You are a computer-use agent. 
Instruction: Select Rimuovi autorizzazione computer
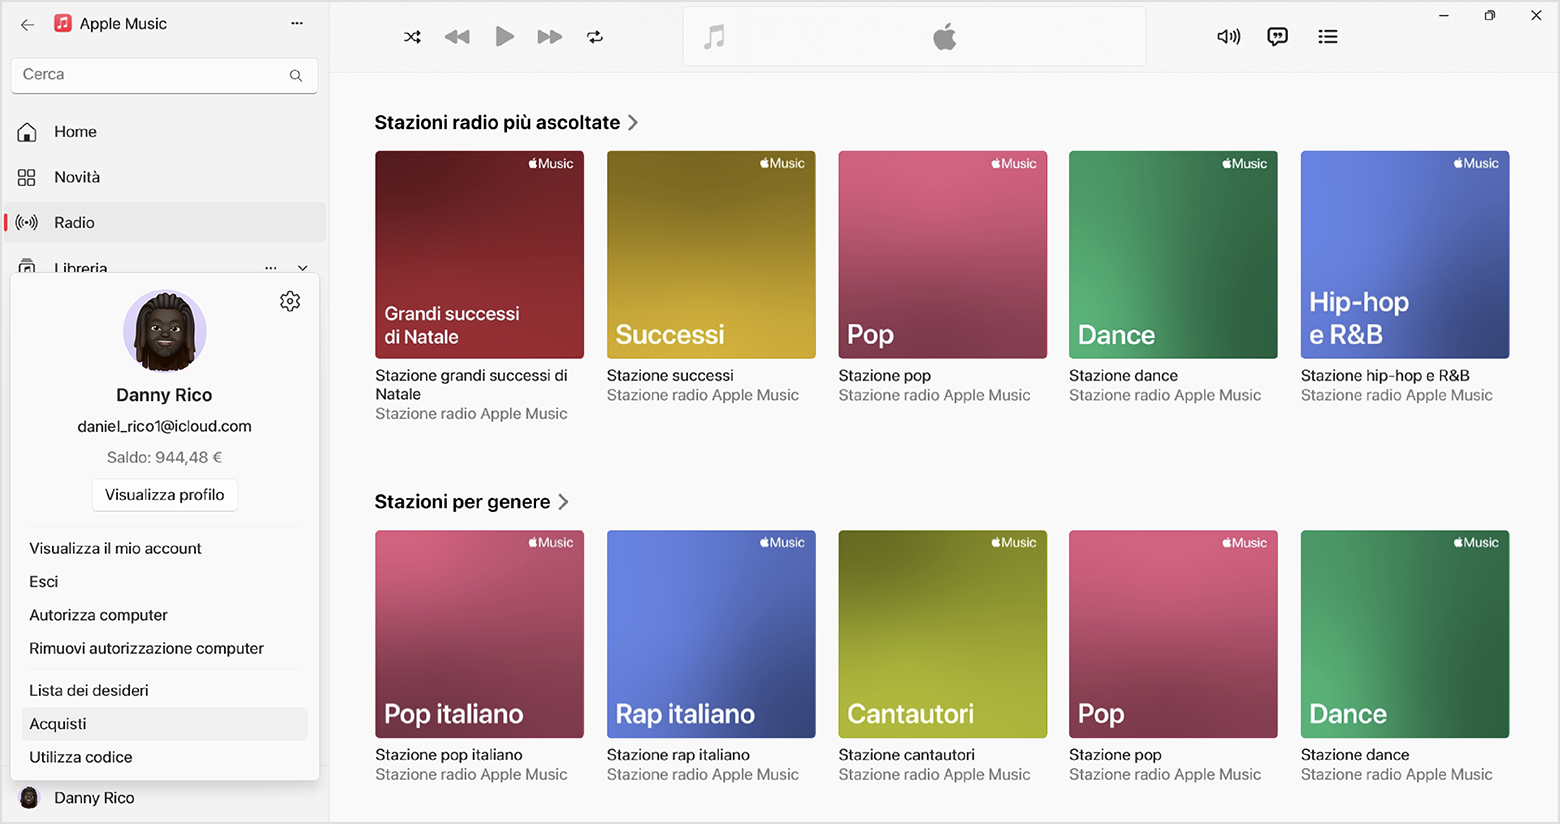[x=146, y=649]
